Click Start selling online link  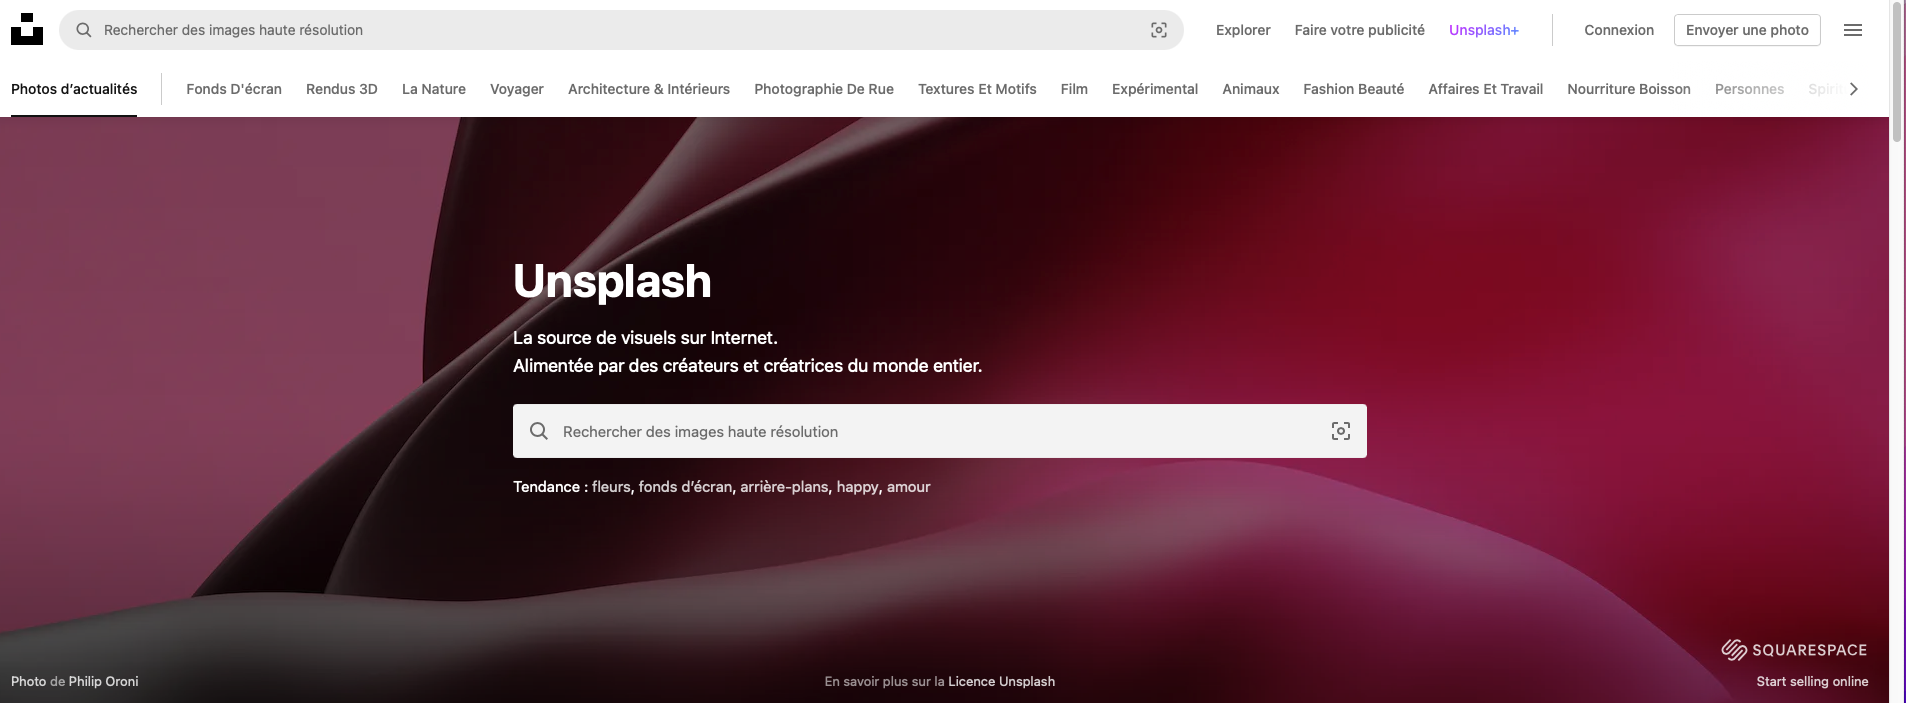[1812, 681]
